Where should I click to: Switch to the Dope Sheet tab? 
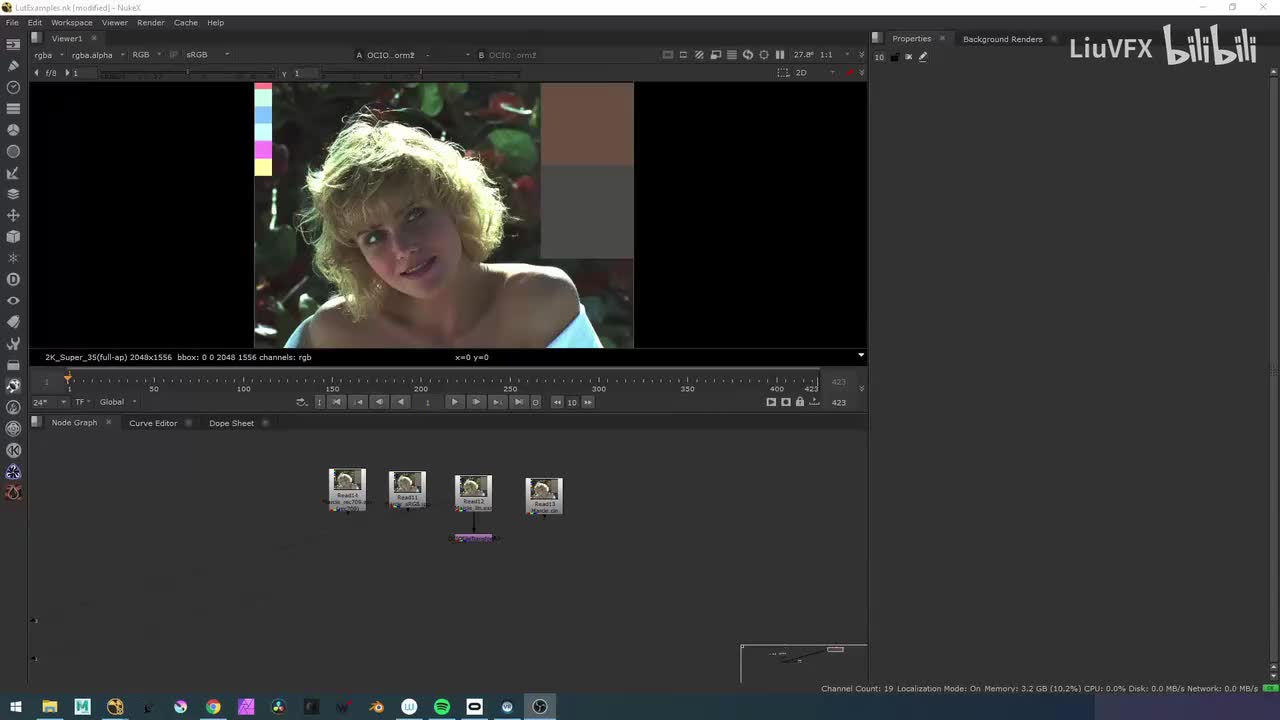click(x=231, y=423)
